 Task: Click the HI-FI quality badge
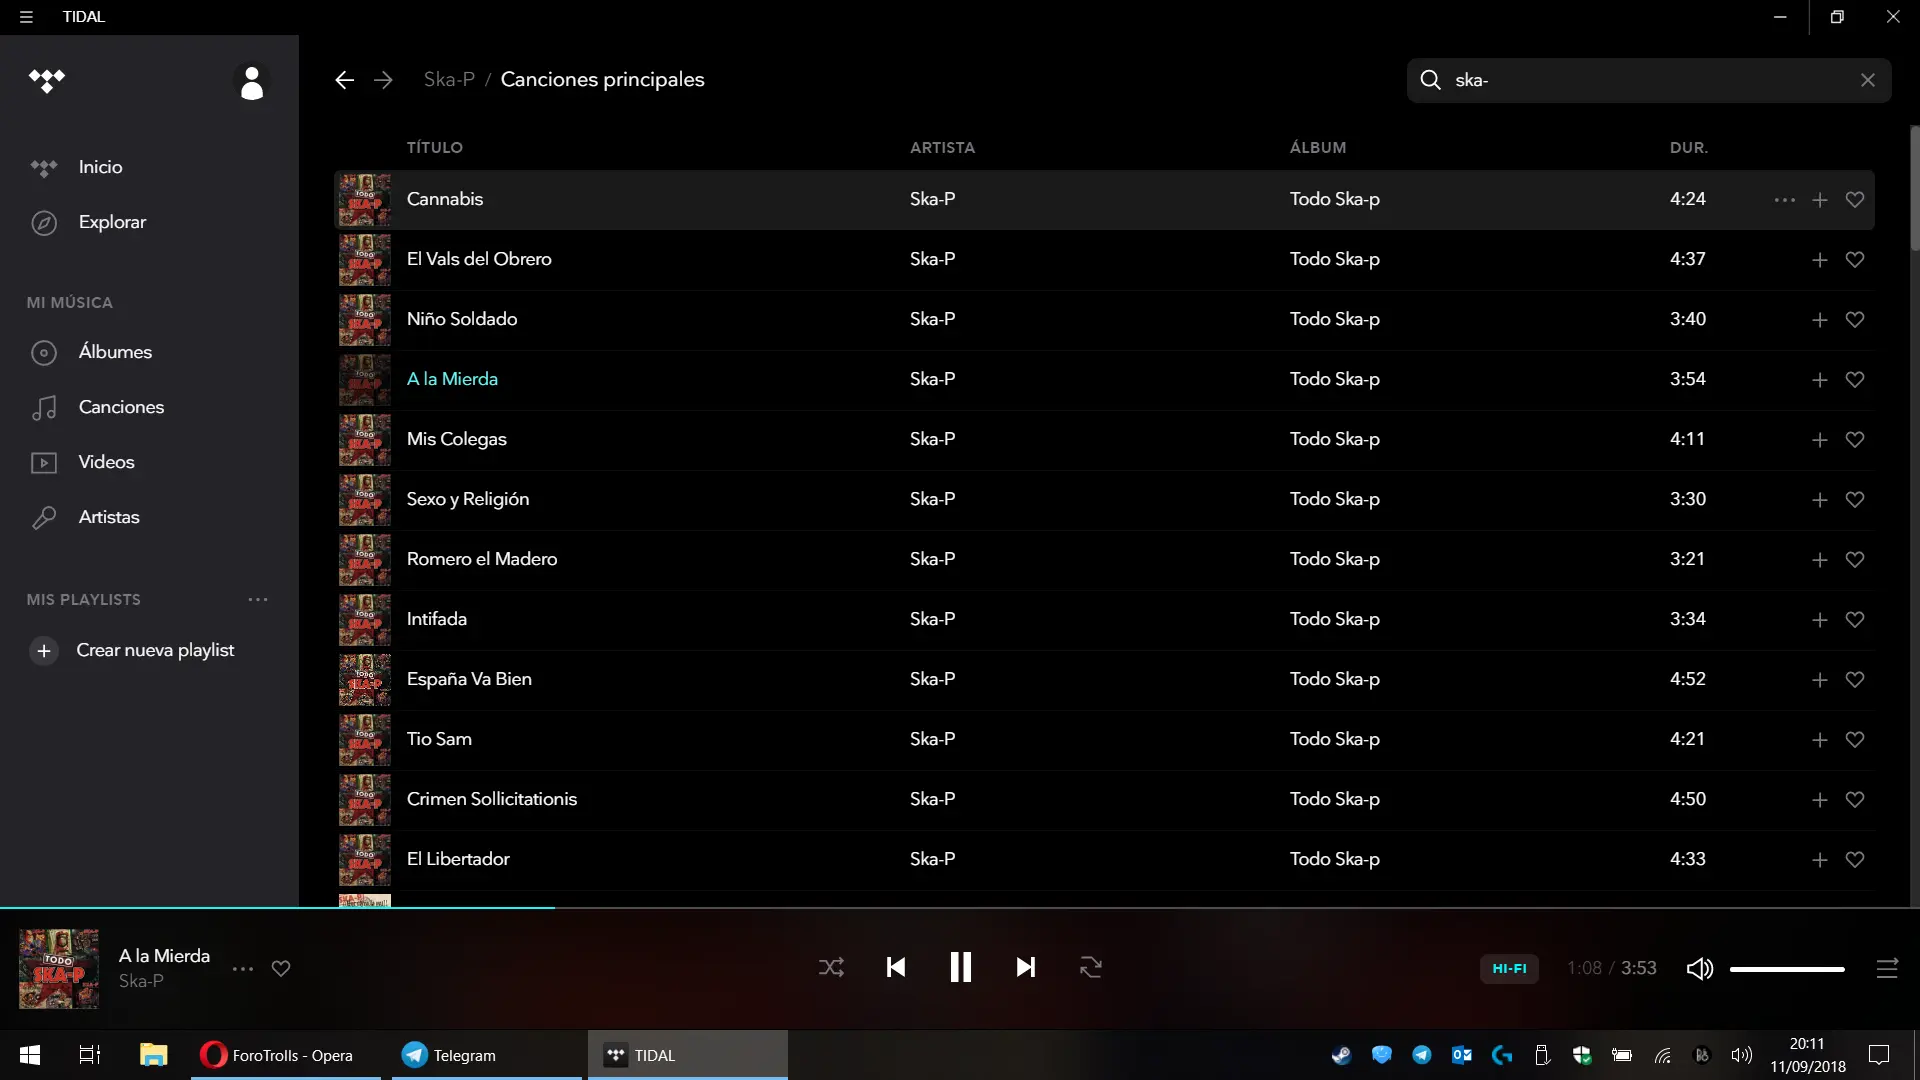[x=1509, y=968]
